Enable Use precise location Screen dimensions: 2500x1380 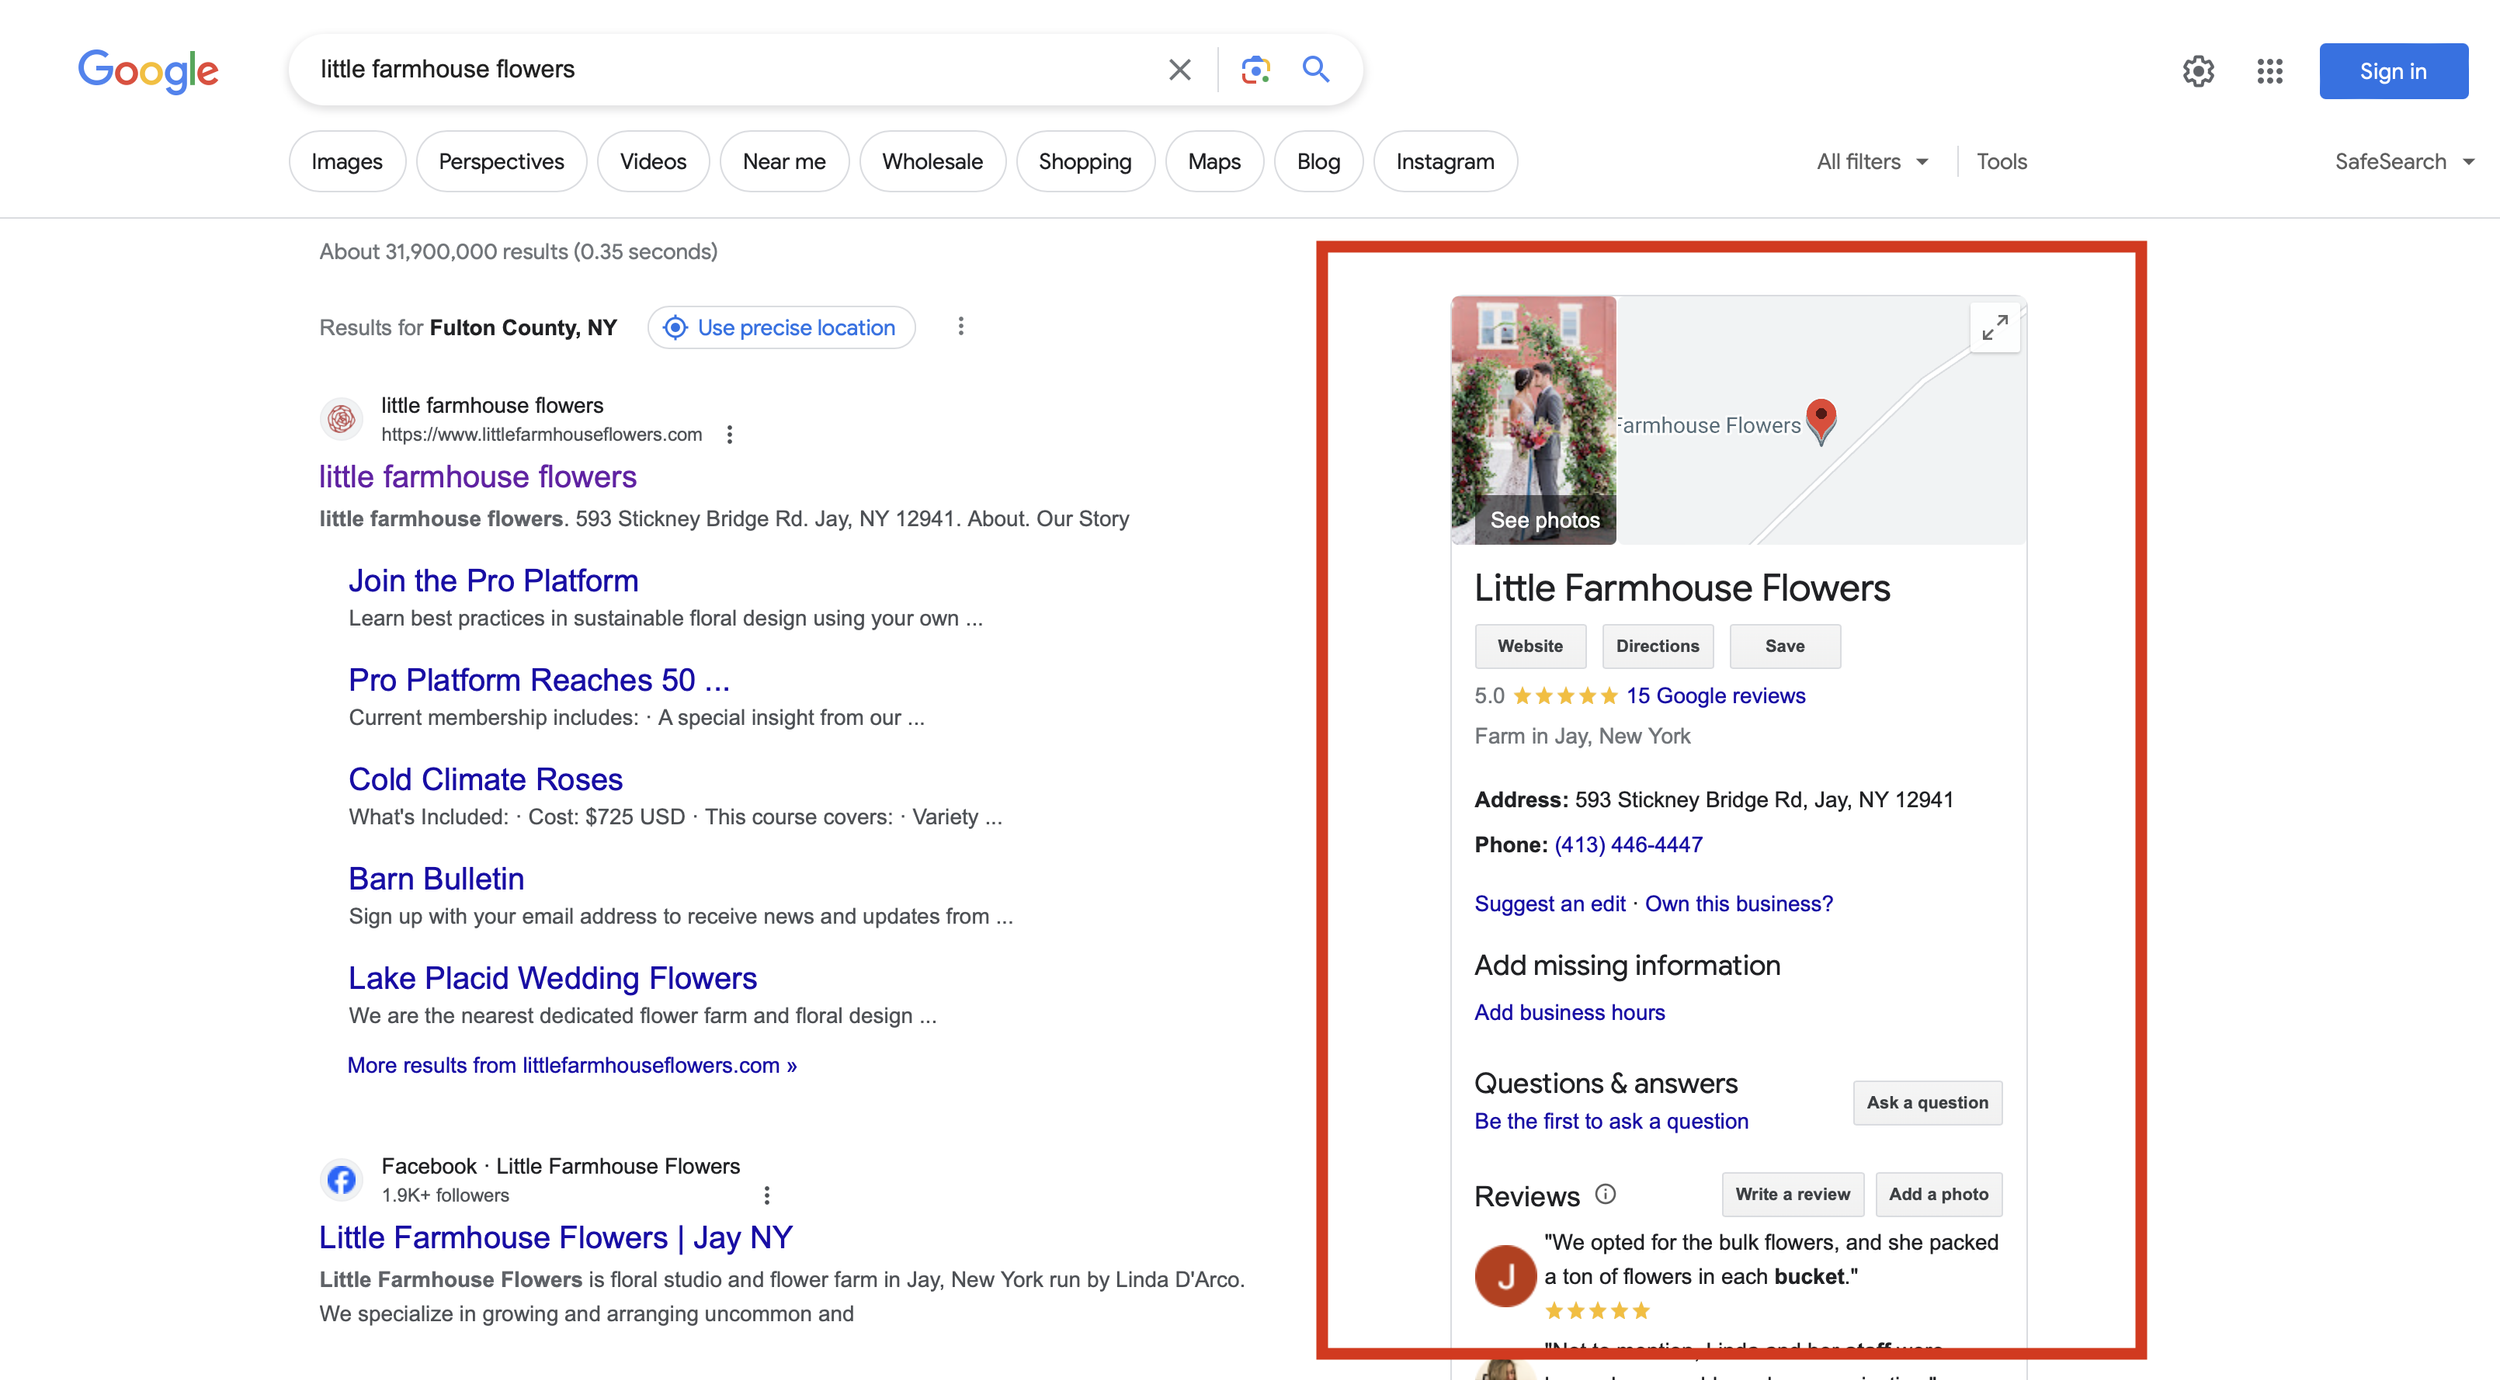coord(781,328)
